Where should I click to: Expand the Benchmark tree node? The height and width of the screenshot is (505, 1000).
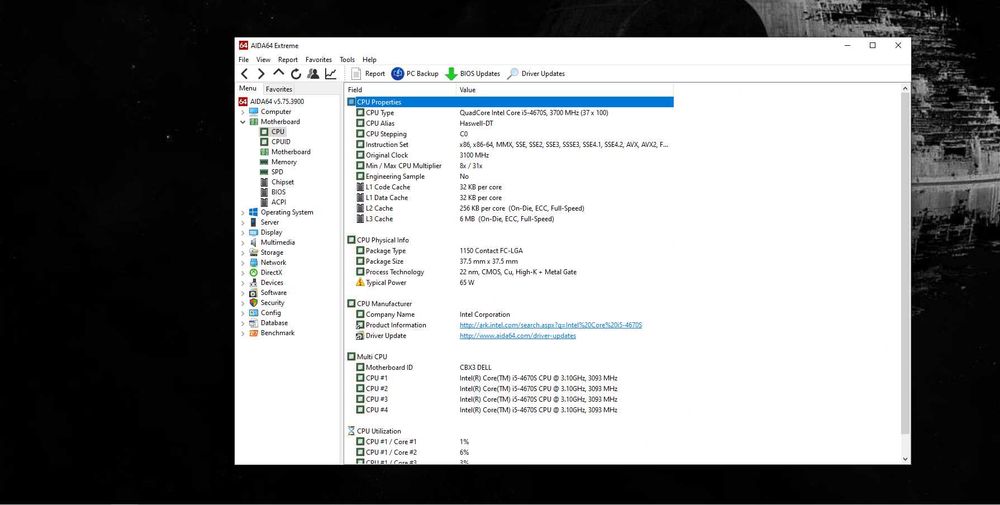[243, 333]
